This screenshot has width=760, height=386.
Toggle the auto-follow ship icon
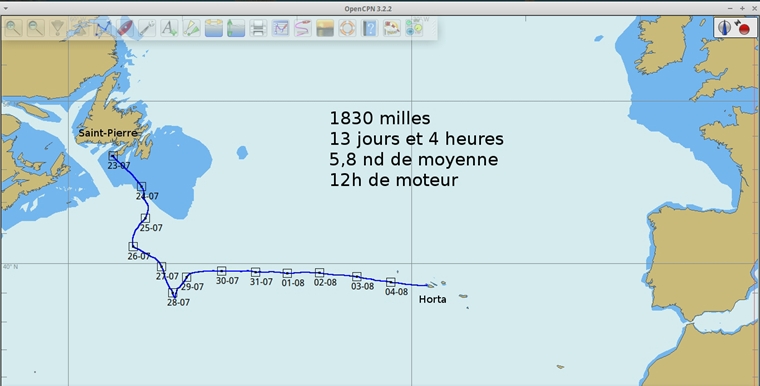[x=125, y=28]
